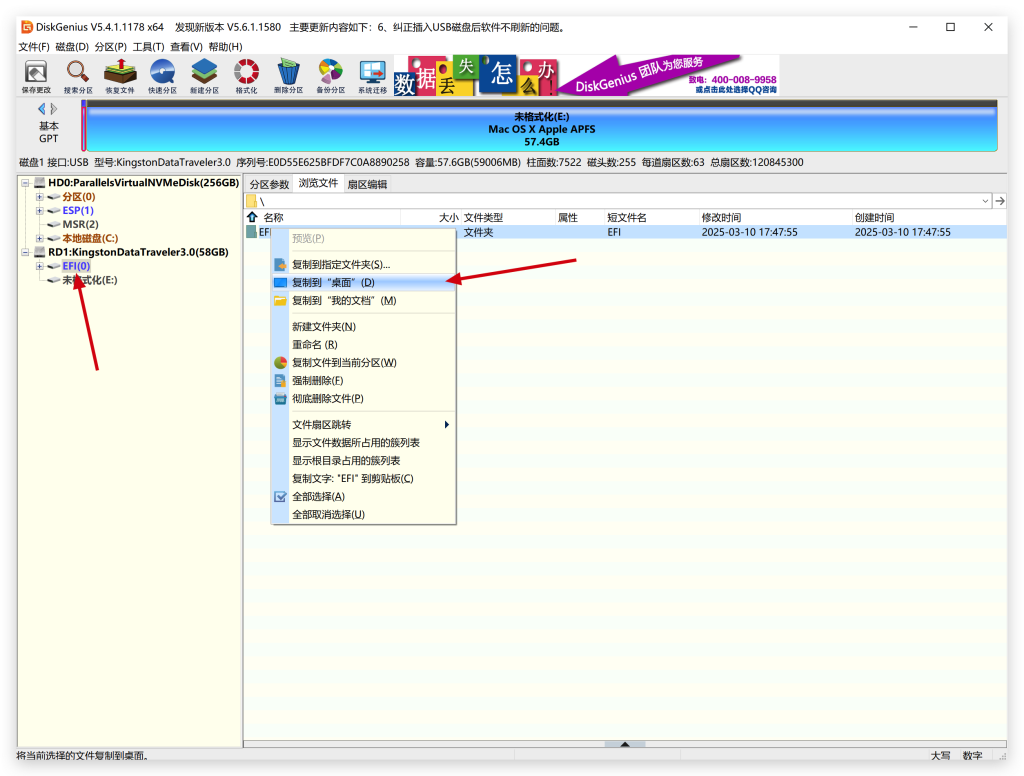This screenshot has width=1024, height=776.
Task: Click the Save Changes toolbar icon
Action: pos(36,76)
